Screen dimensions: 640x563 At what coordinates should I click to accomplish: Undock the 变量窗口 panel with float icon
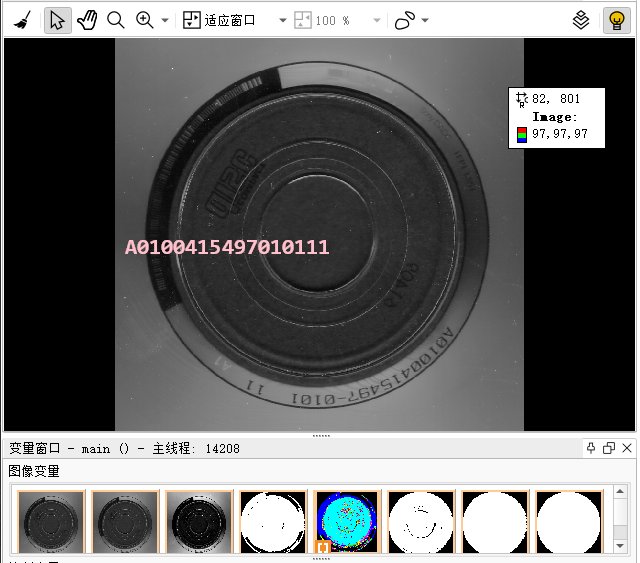coord(609,448)
